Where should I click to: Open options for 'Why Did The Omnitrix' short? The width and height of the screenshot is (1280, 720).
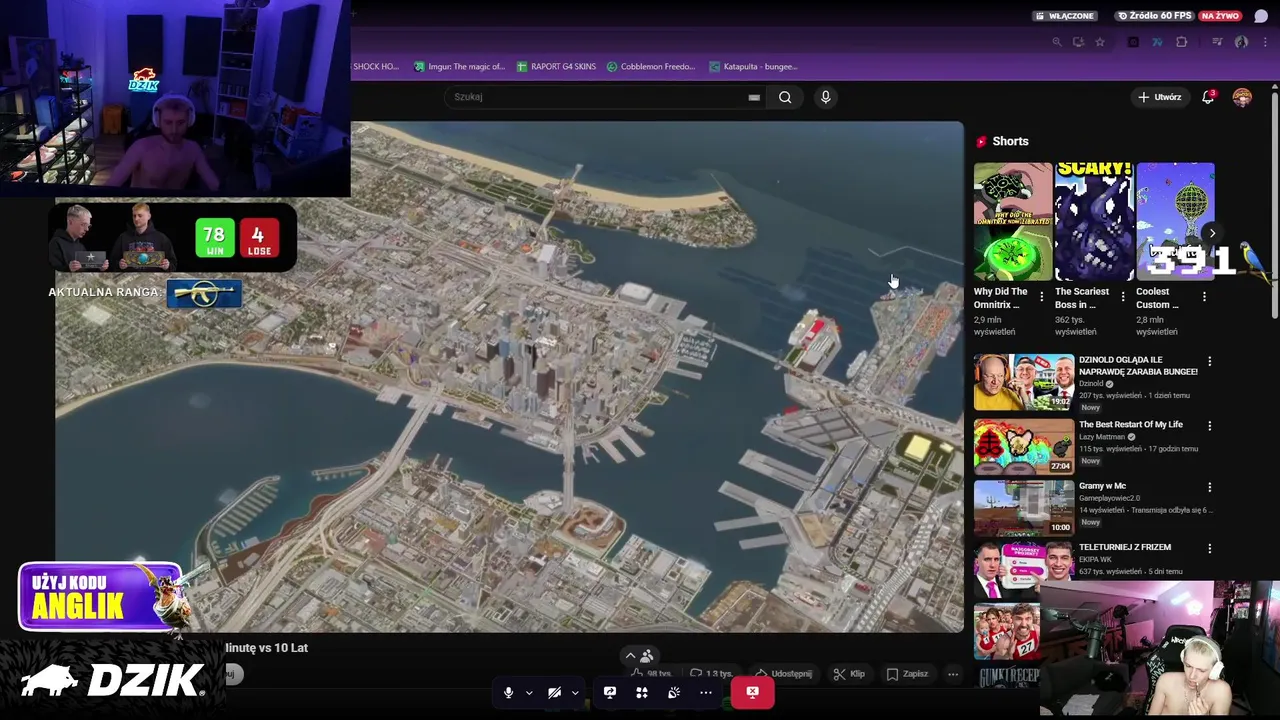1042,297
